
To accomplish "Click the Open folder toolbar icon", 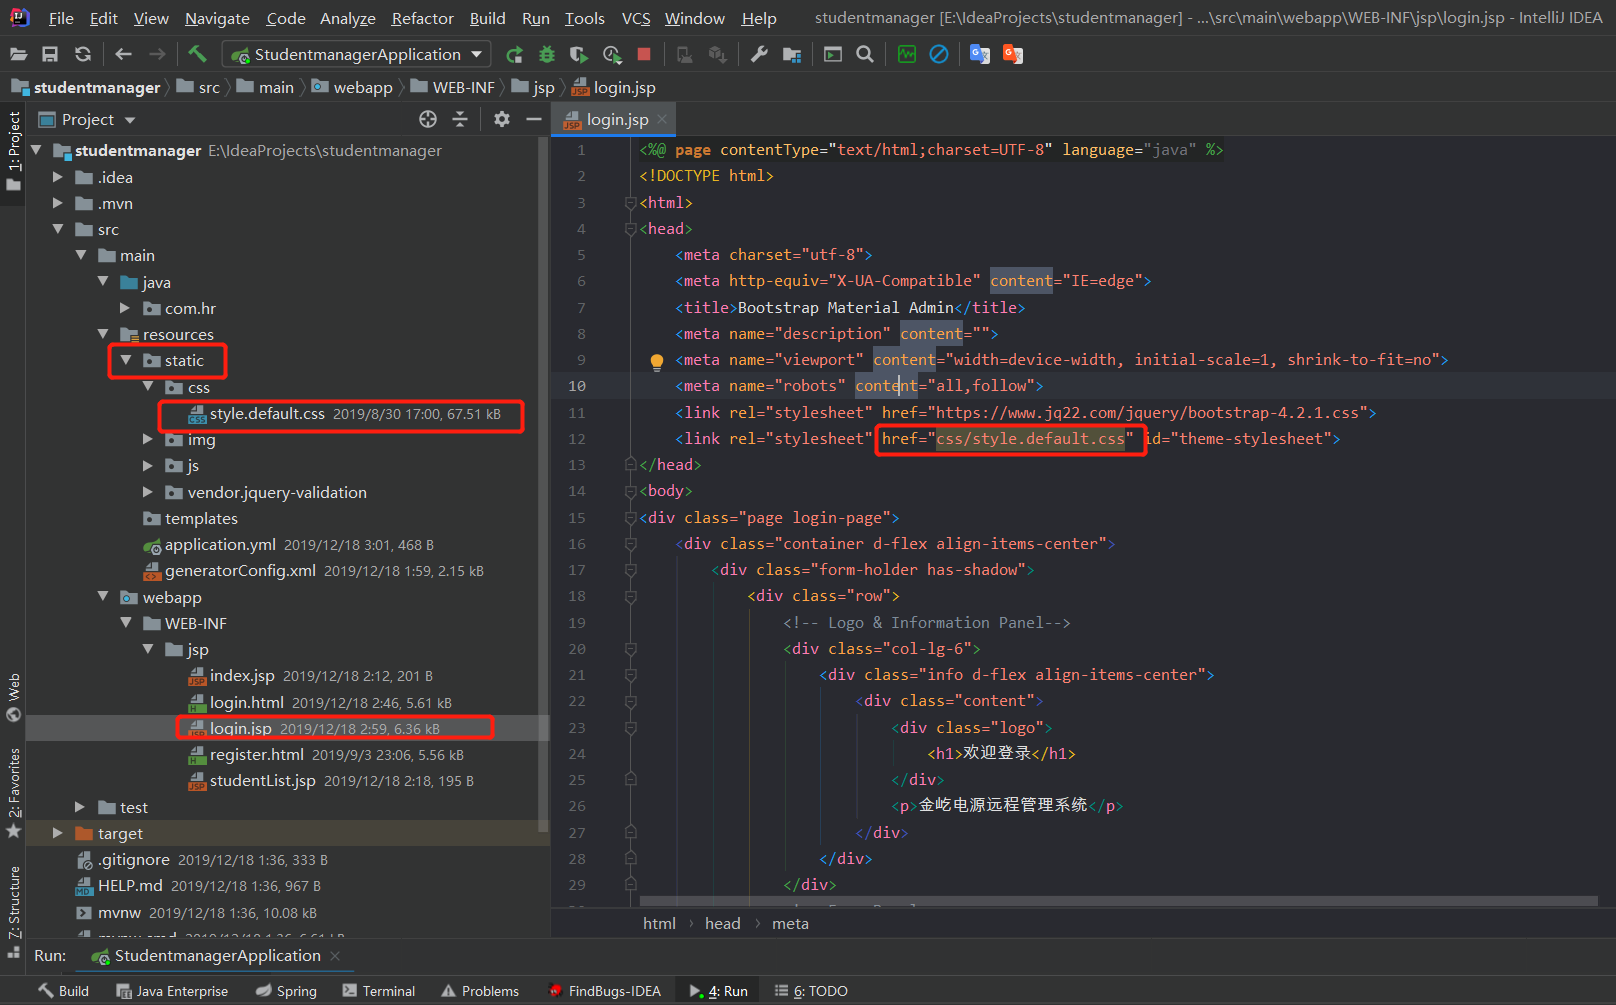I will click(x=18, y=54).
